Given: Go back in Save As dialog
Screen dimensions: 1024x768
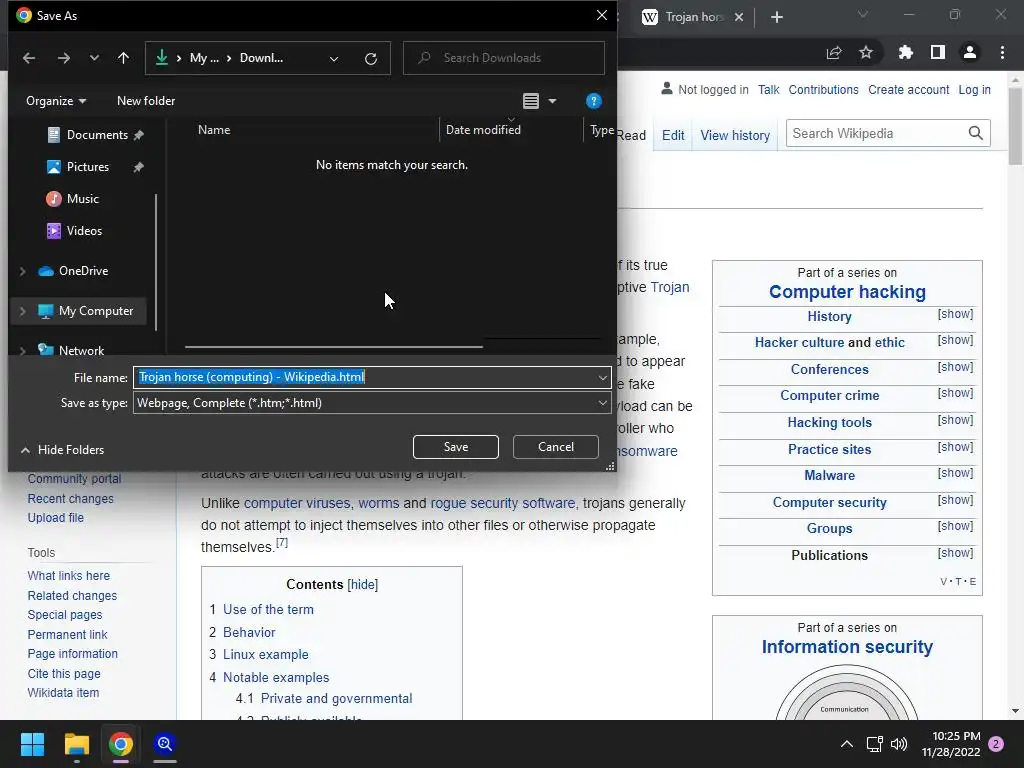Looking at the screenshot, I should tap(29, 58).
